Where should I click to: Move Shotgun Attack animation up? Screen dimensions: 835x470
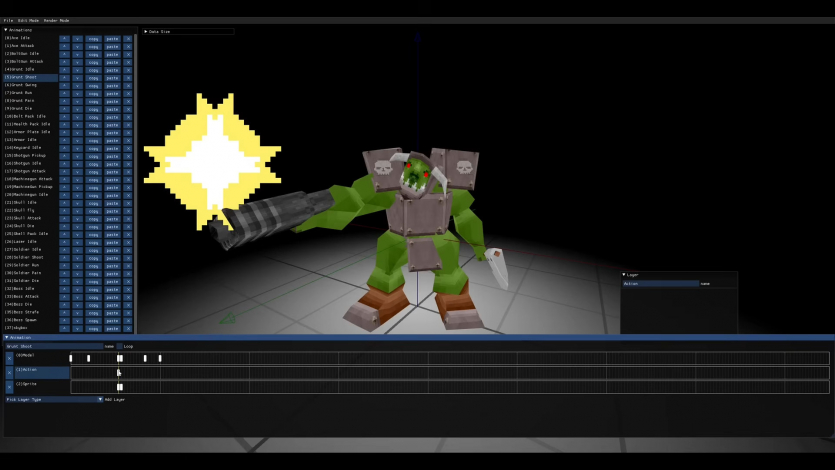[64, 171]
